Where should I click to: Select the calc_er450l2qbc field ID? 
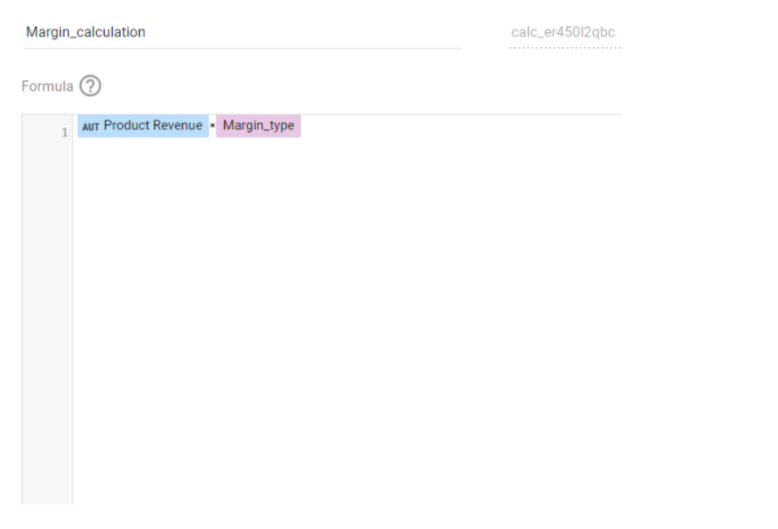pos(565,32)
